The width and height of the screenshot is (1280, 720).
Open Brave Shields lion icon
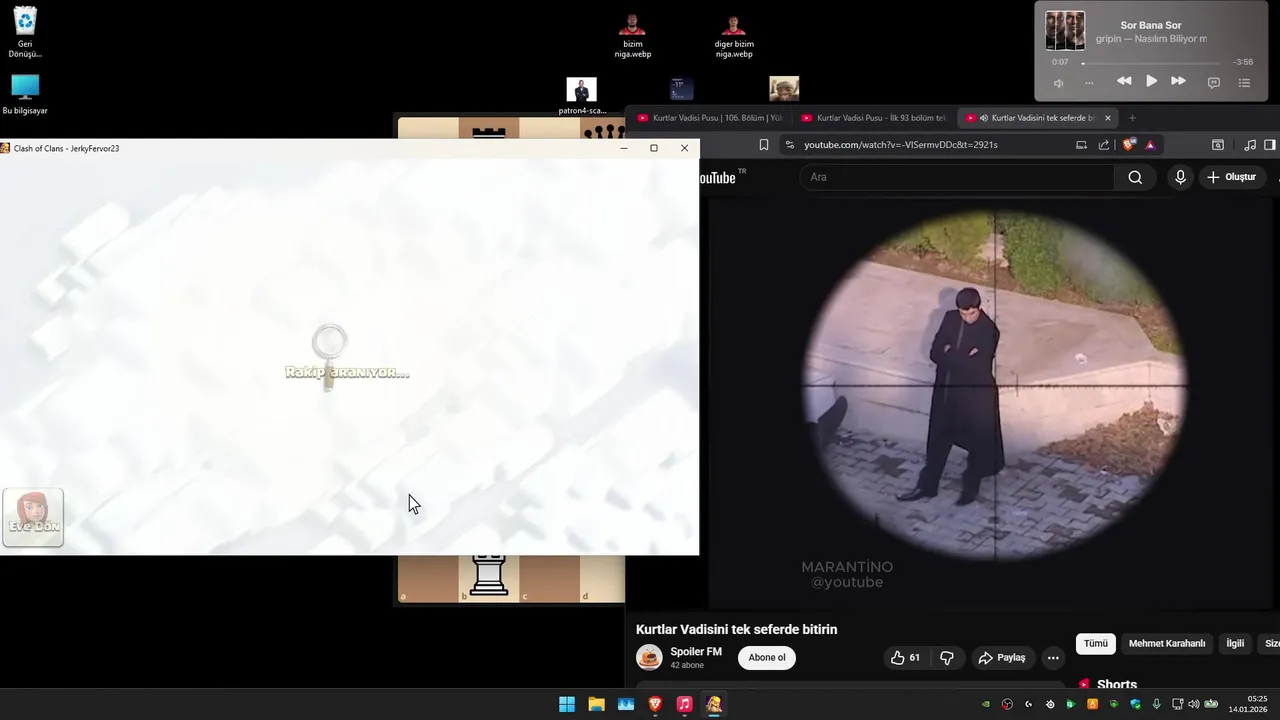pos(1130,145)
